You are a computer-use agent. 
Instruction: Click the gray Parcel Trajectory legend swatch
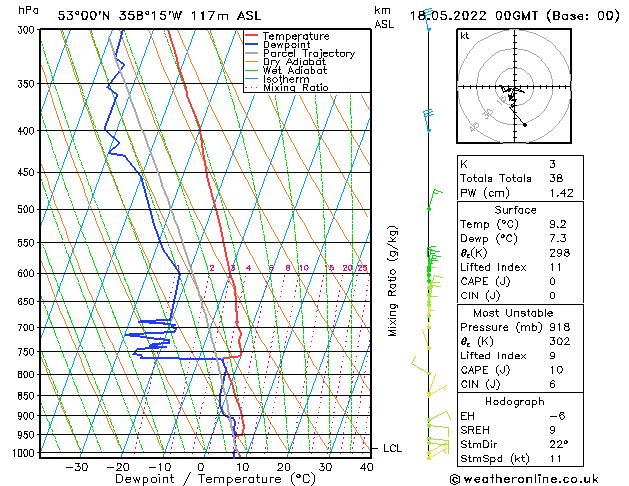point(252,53)
